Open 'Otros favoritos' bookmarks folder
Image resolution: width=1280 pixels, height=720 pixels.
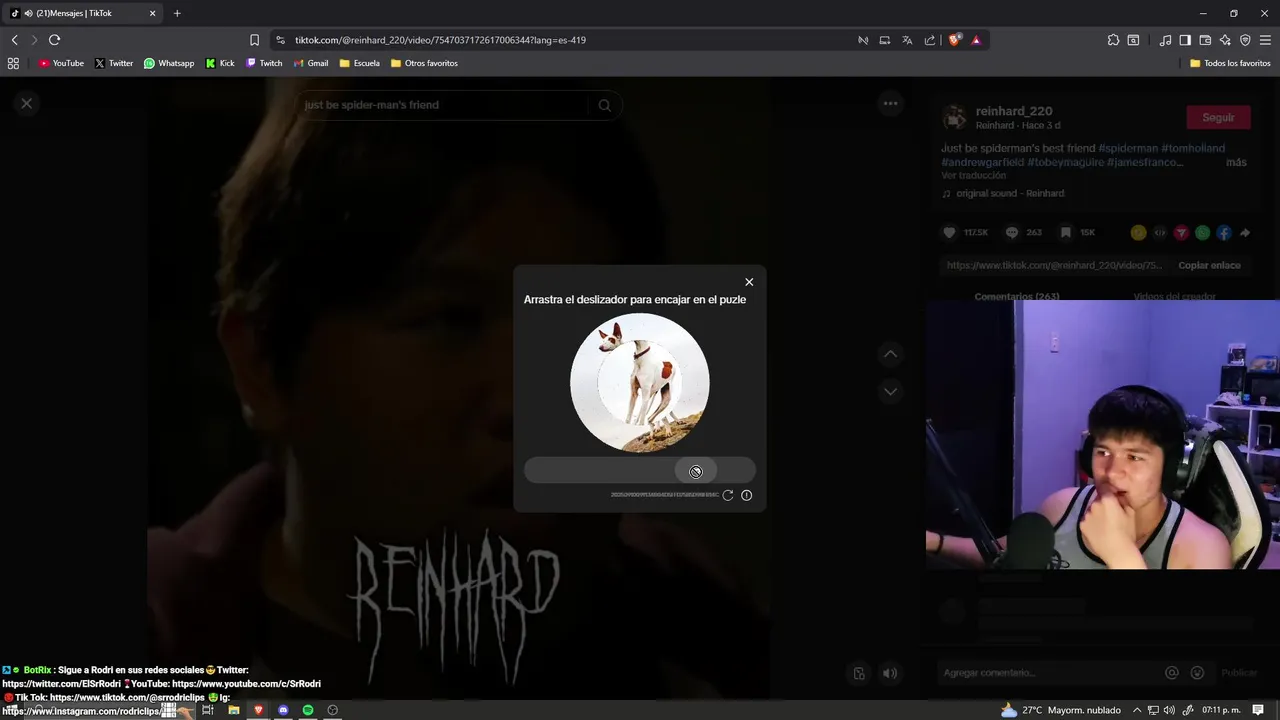[x=424, y=63]
